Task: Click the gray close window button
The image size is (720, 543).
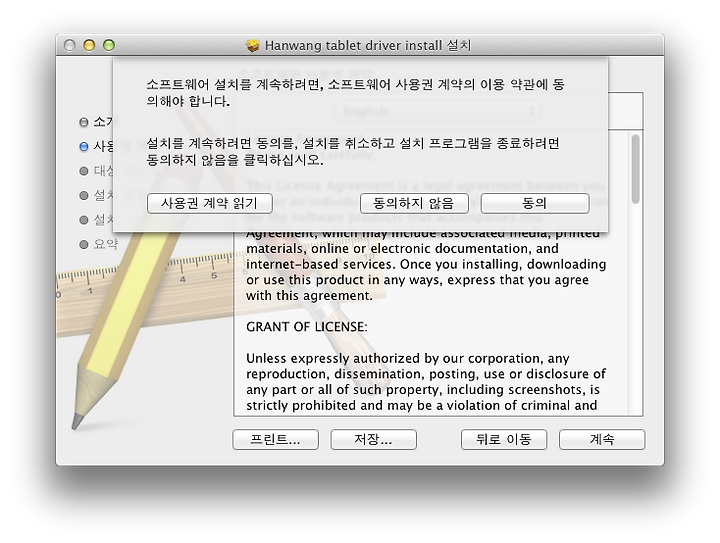Action: coord(69,45)
